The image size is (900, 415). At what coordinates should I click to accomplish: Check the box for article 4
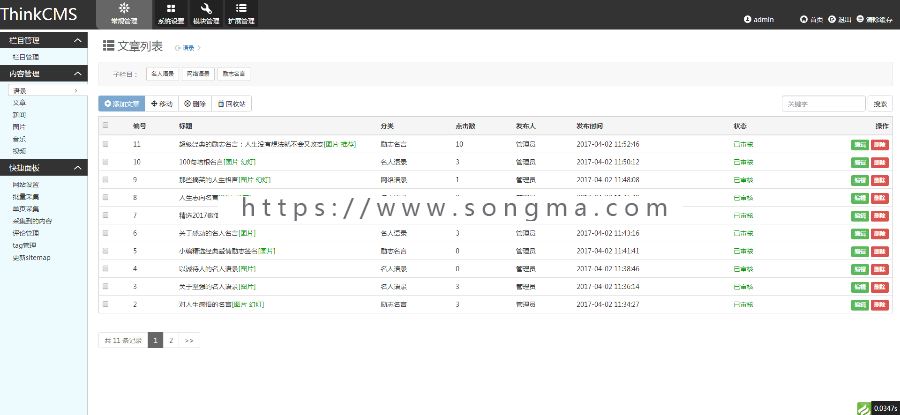pos(106,269)
